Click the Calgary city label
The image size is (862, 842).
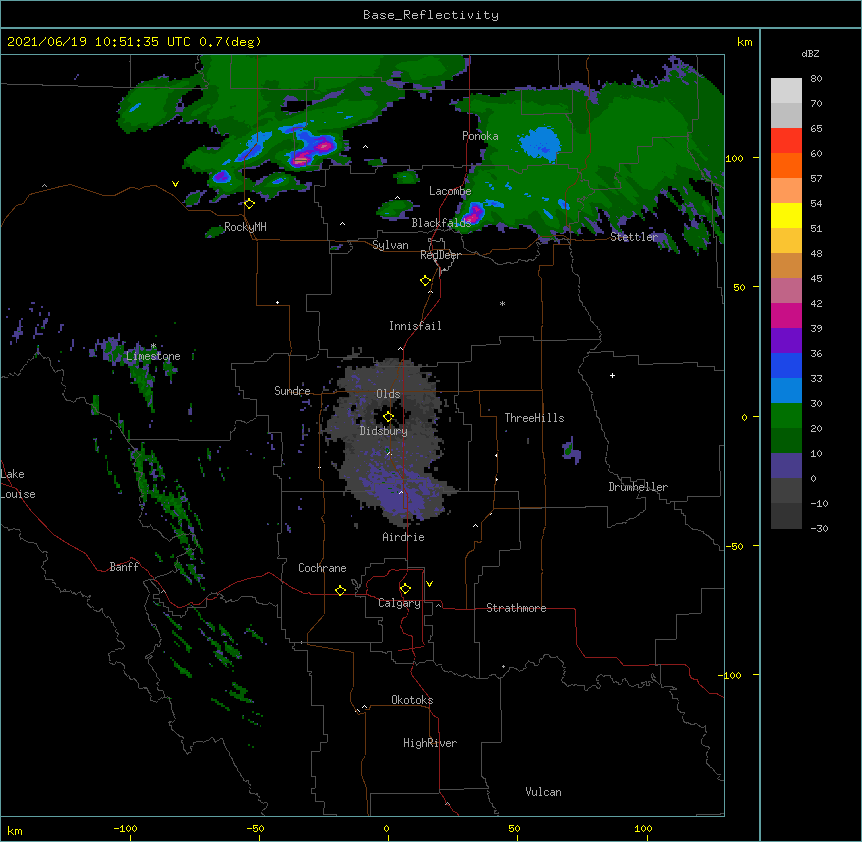click(x=399, y=603)
